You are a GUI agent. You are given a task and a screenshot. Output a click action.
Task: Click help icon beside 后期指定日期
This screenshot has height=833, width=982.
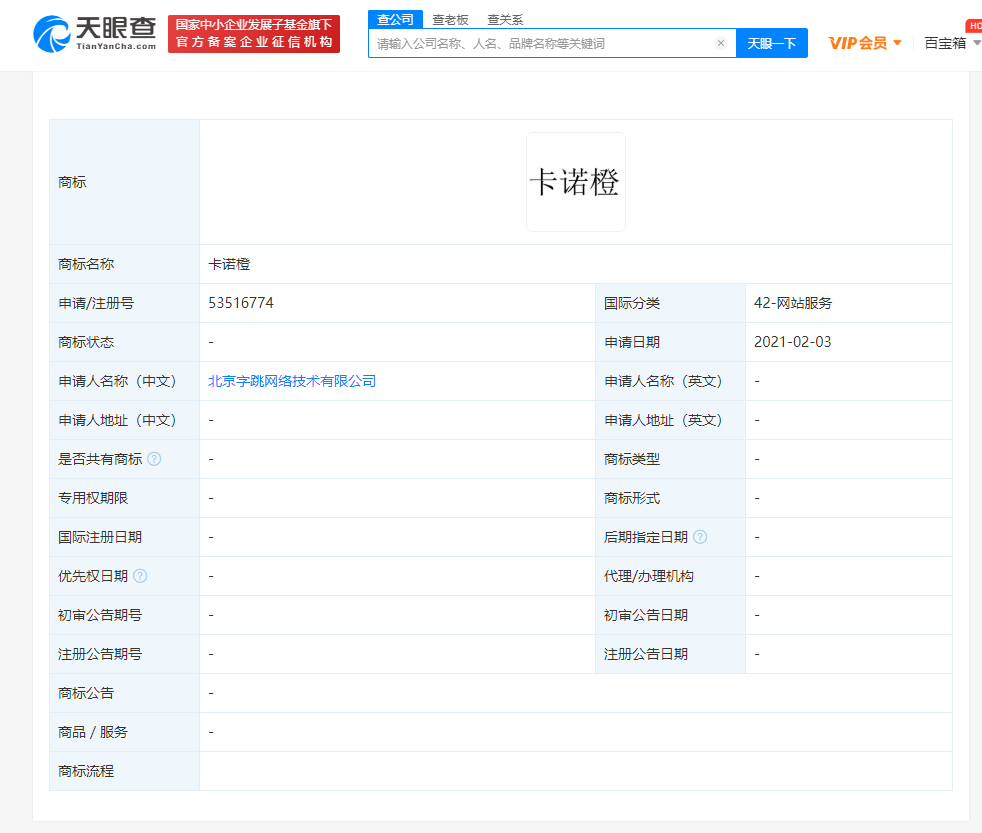[700, 537]
